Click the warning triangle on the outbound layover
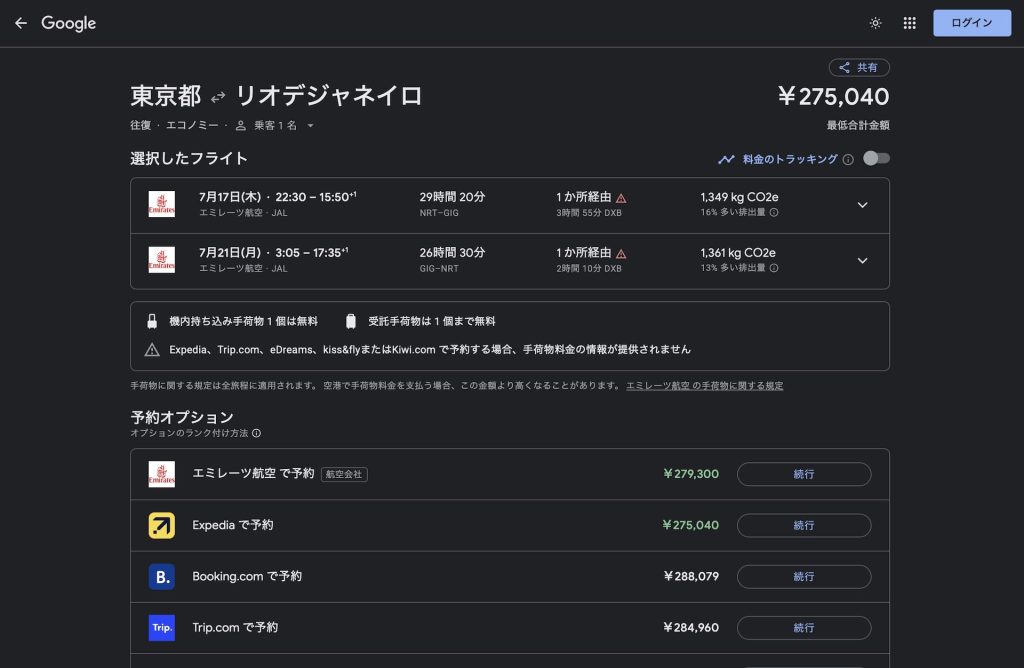Viewport: 1024px width, 668px height. tap(621, 198)
